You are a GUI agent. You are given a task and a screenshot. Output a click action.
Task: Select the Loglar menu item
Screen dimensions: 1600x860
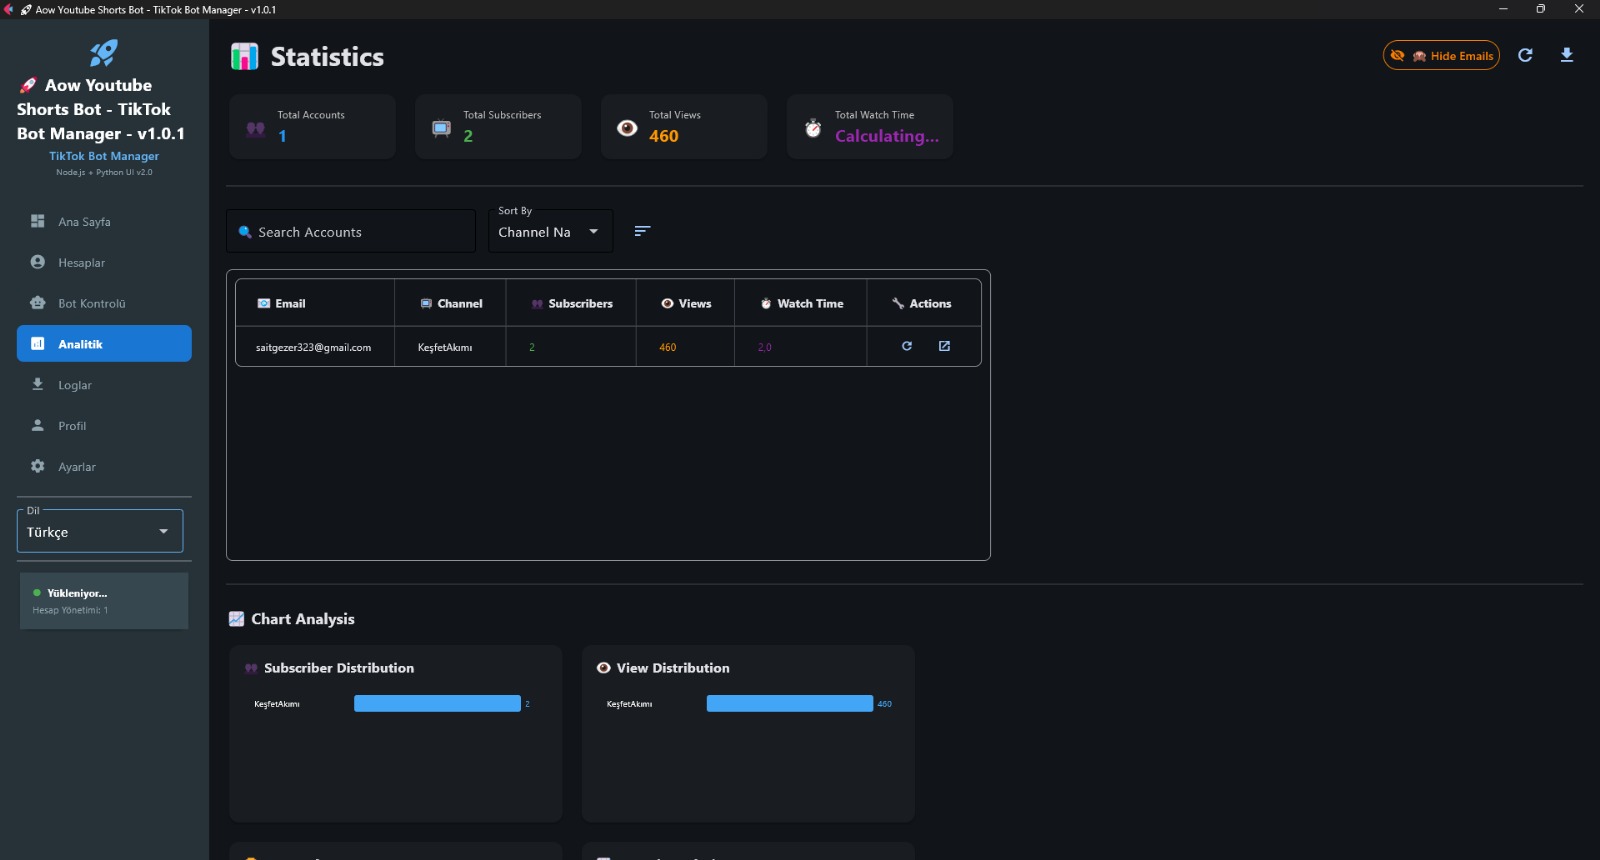point(74,385)
